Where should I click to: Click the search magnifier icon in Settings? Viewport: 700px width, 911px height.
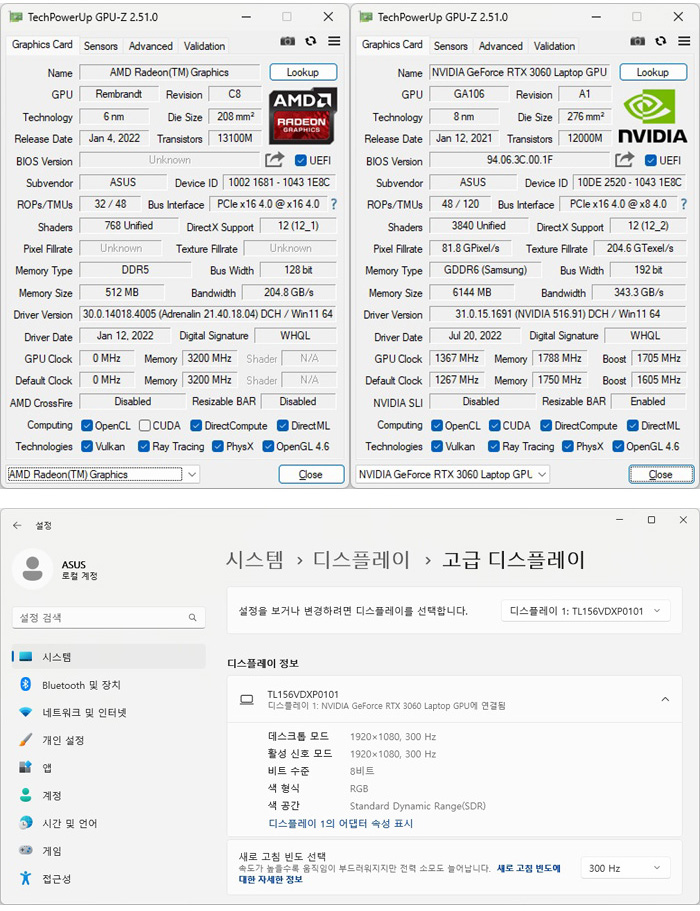click(192, 617)
